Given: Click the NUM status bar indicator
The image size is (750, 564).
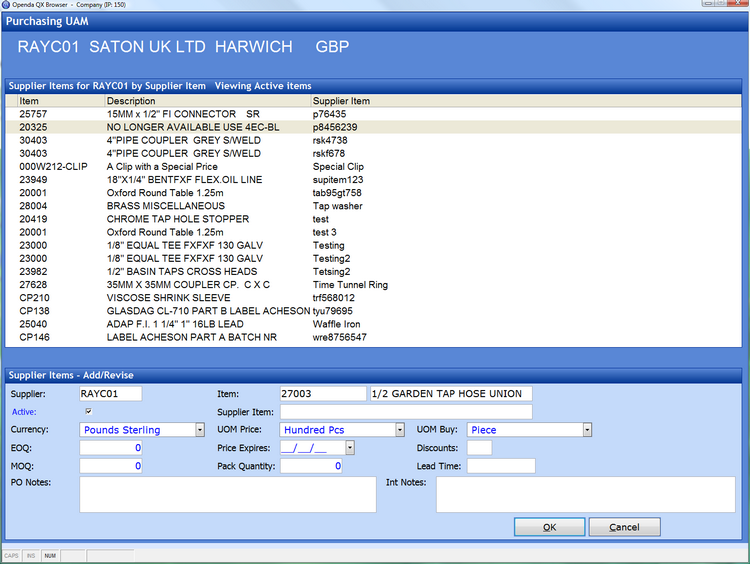Looking at the screenshot, I should (50, 555).
